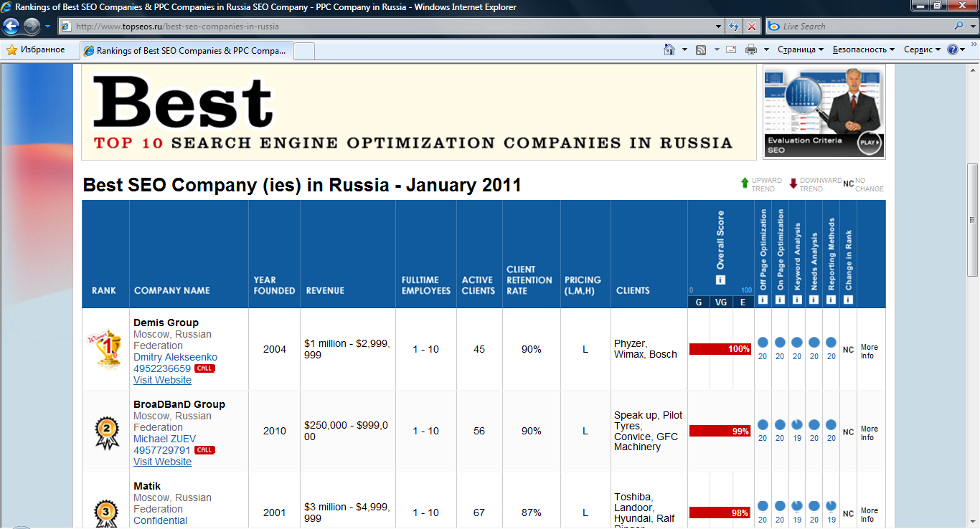Click the rank 1 trophy icon
This screenshot has height=529, width=980.
106,348
